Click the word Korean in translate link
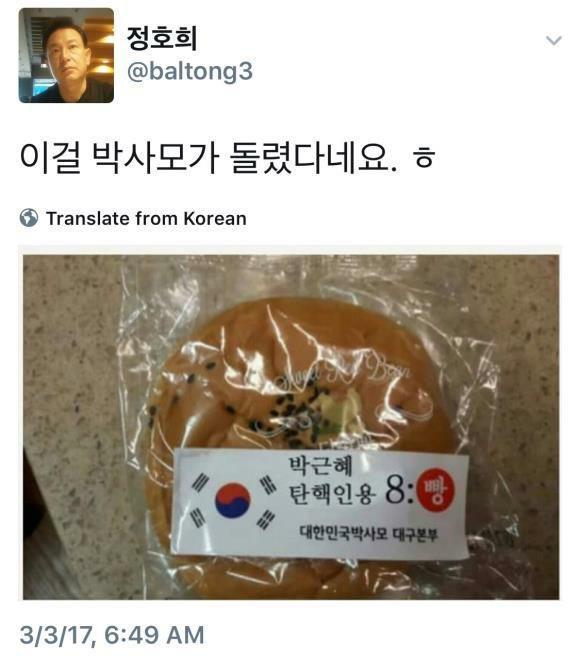Screen dimensions: 580x659 tap(215, 219)
